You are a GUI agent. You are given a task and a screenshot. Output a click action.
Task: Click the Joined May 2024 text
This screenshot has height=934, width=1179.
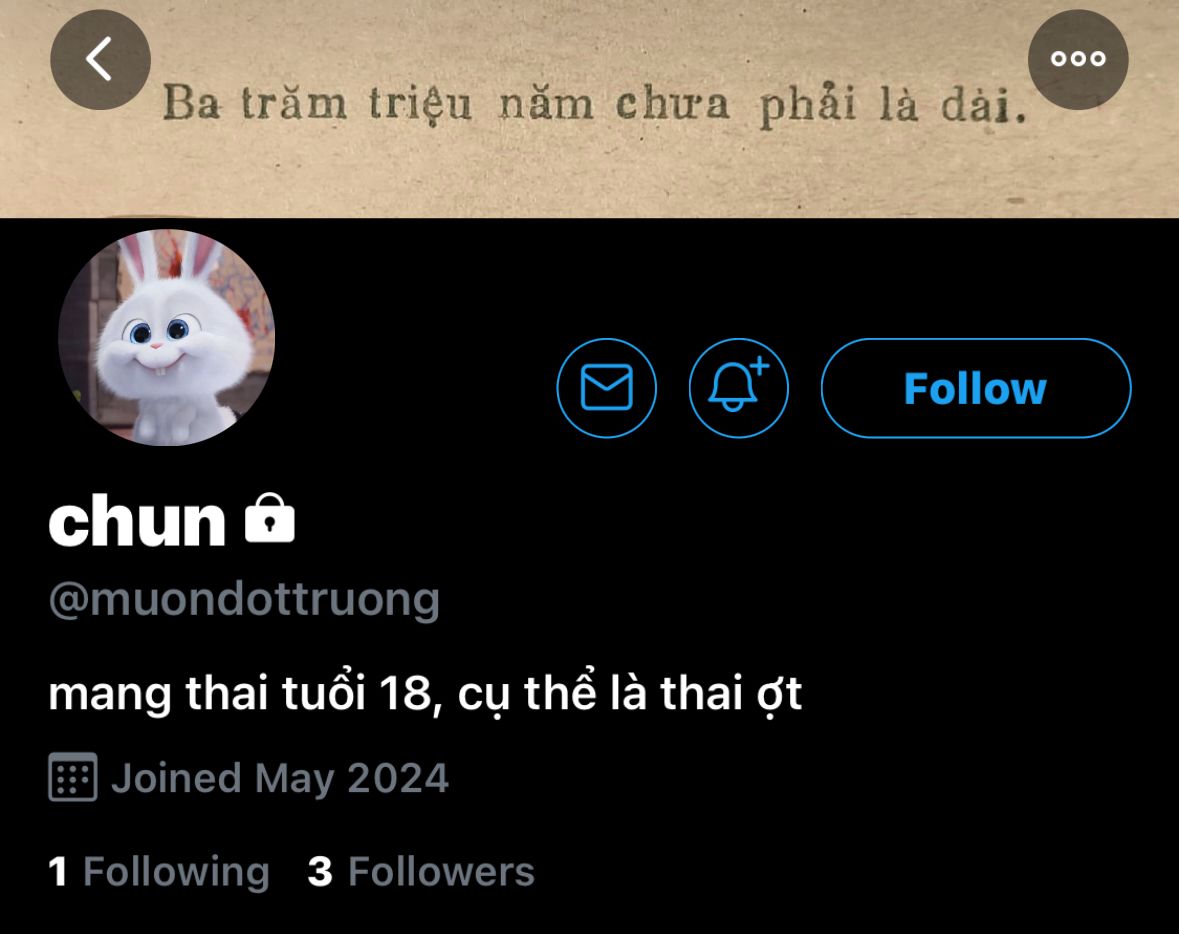pos(280,778)
